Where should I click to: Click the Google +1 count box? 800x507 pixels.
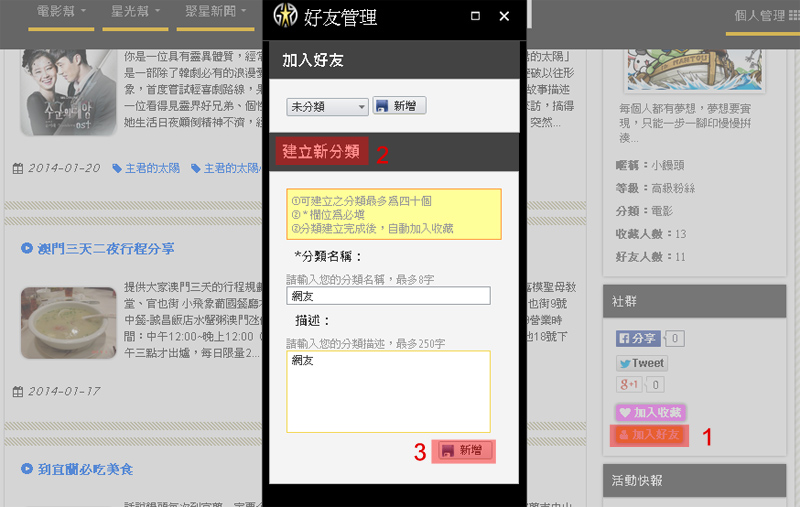tap(656, 384)
